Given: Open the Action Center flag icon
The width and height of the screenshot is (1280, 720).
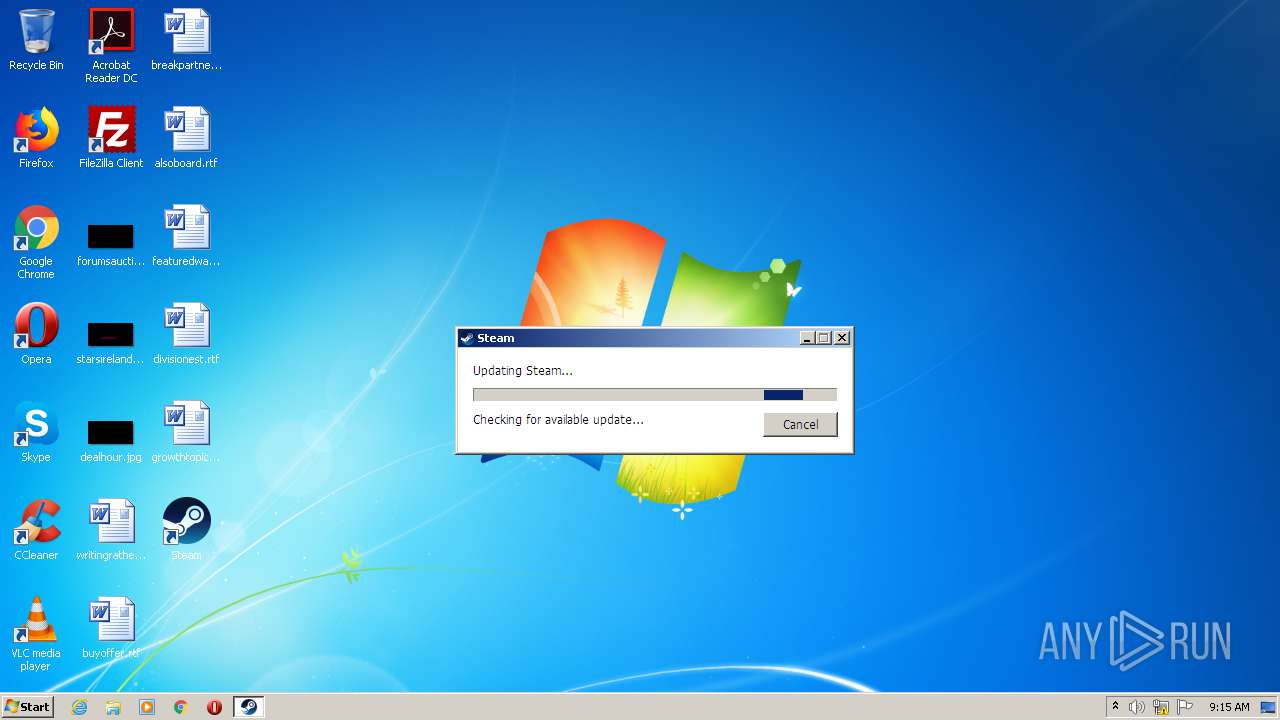Looking at the screenshot, I should pos(1185,707).
